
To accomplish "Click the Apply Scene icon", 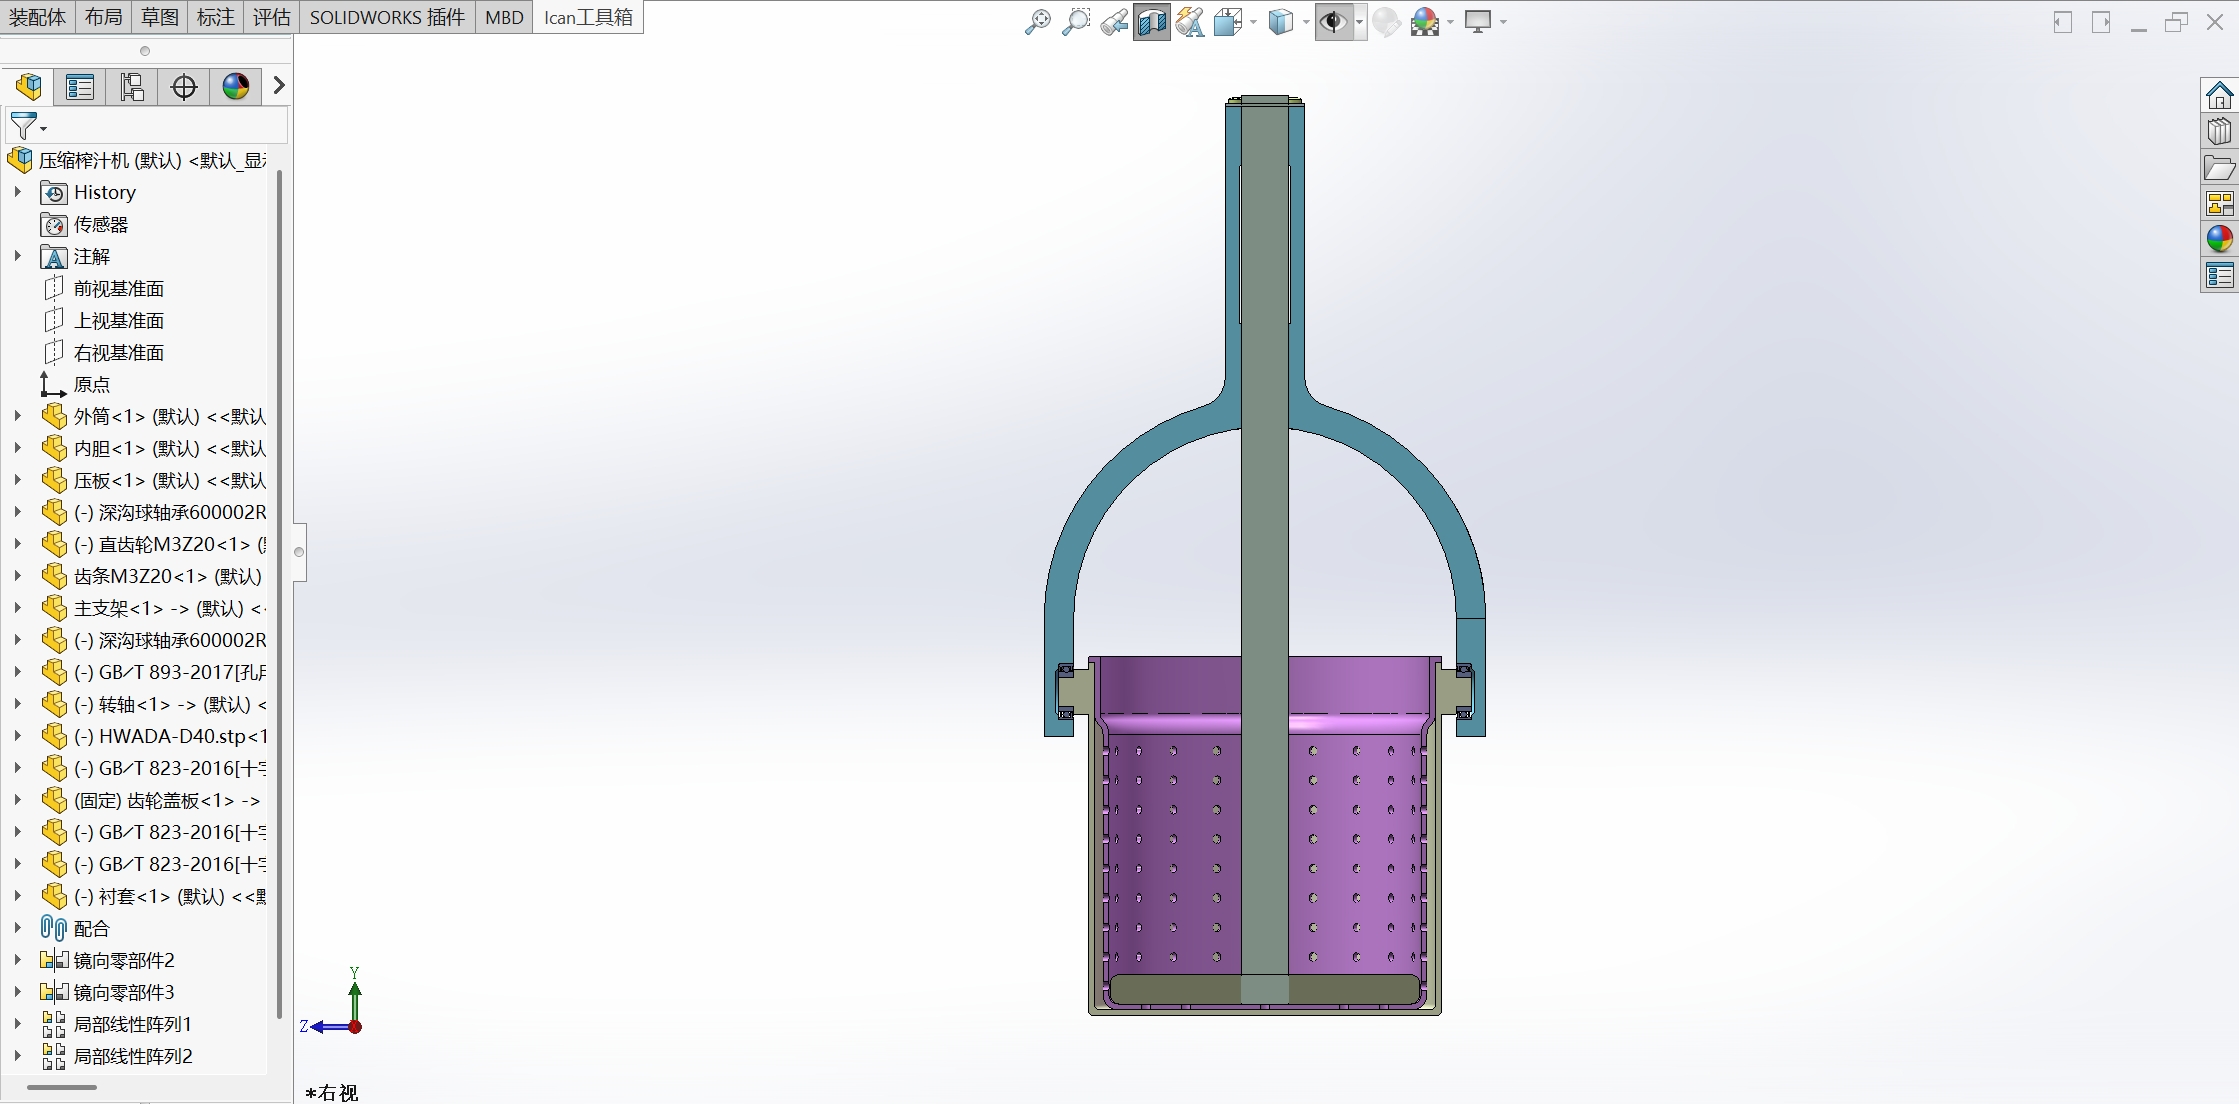I will (x=1424, y=22).
